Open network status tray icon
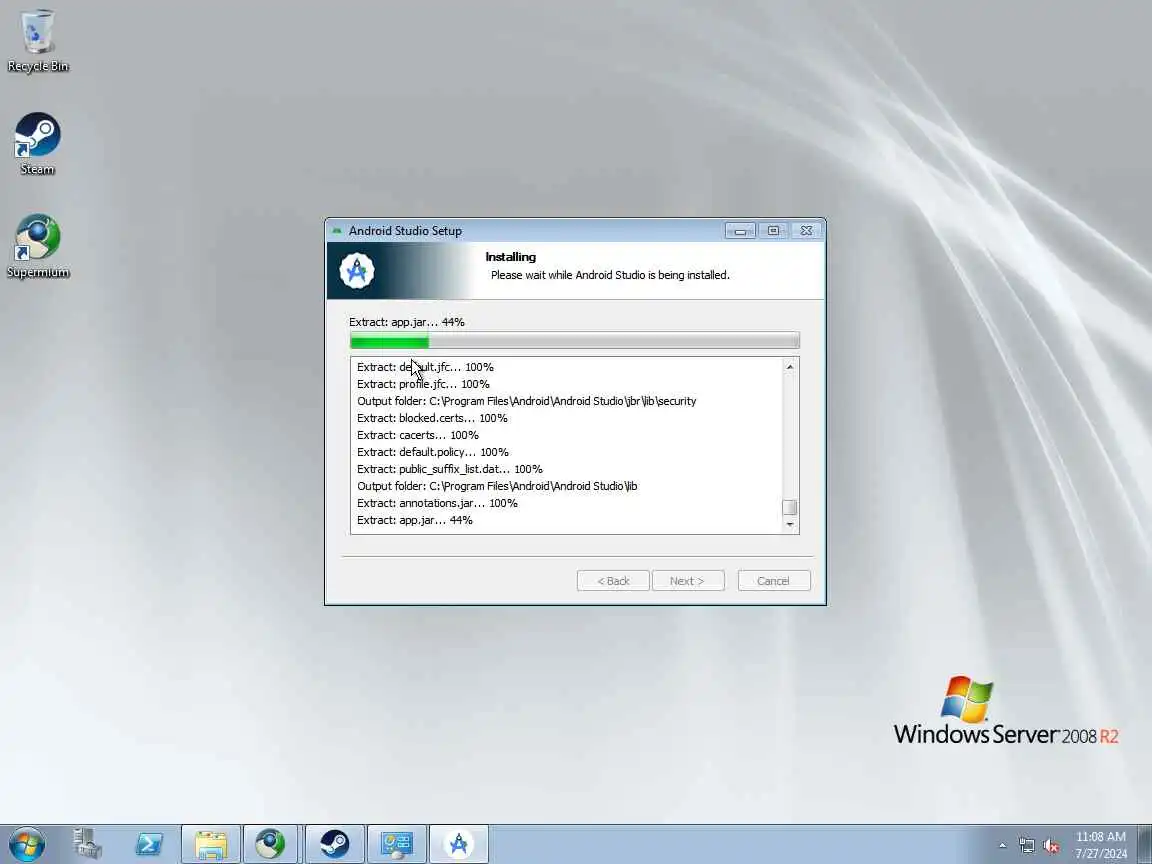Screen dimensions: 1152x864 [1026, 846]
